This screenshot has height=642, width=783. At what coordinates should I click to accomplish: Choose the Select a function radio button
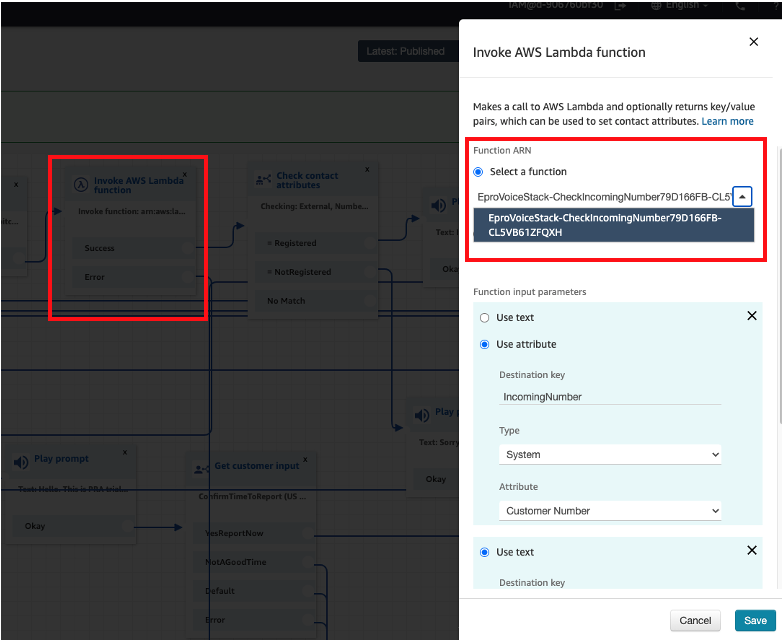478,172
